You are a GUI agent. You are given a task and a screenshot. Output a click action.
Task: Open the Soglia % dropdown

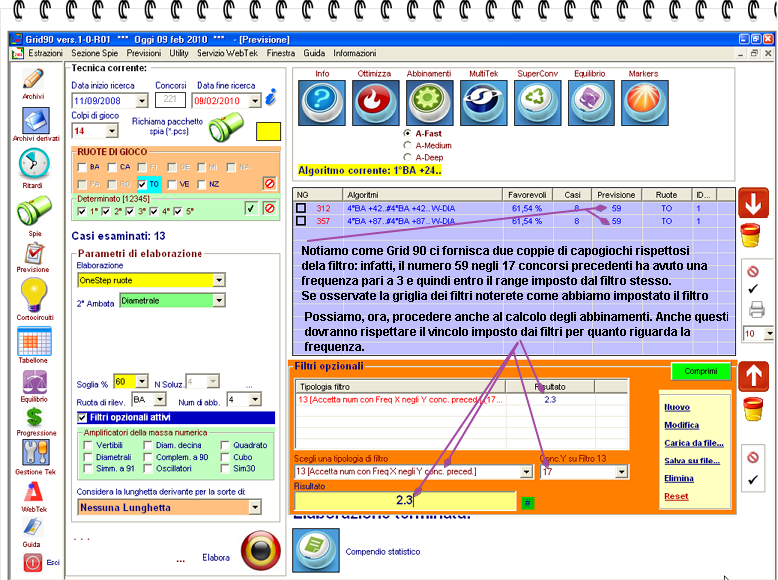[142, 381]
